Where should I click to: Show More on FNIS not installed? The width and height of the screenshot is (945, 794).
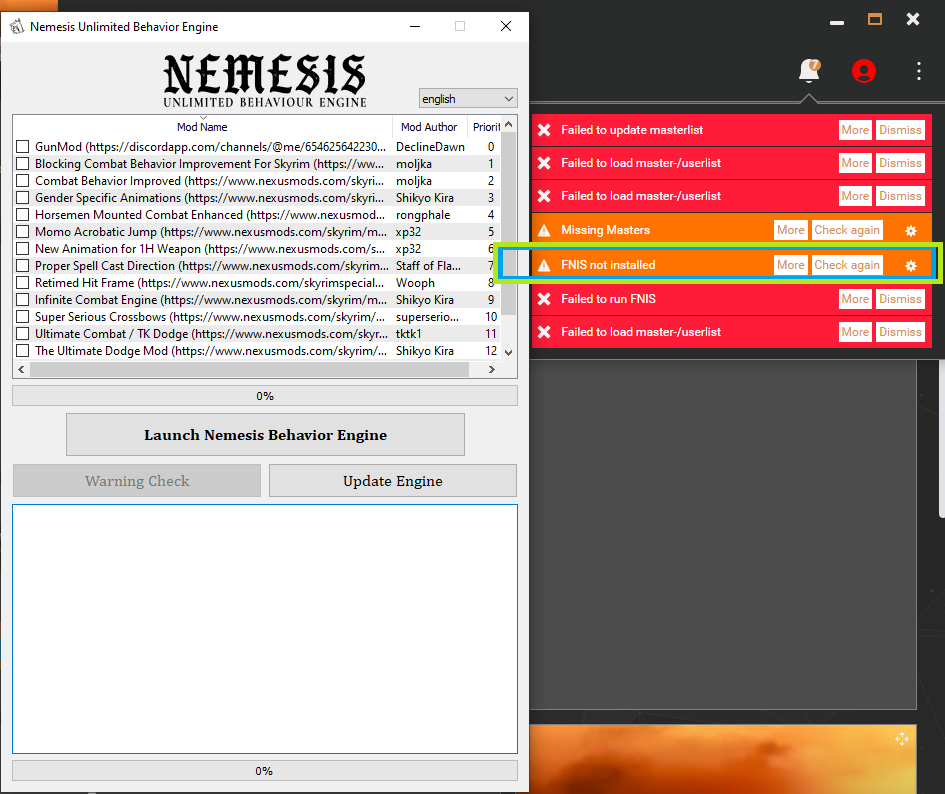coord(791,265)
